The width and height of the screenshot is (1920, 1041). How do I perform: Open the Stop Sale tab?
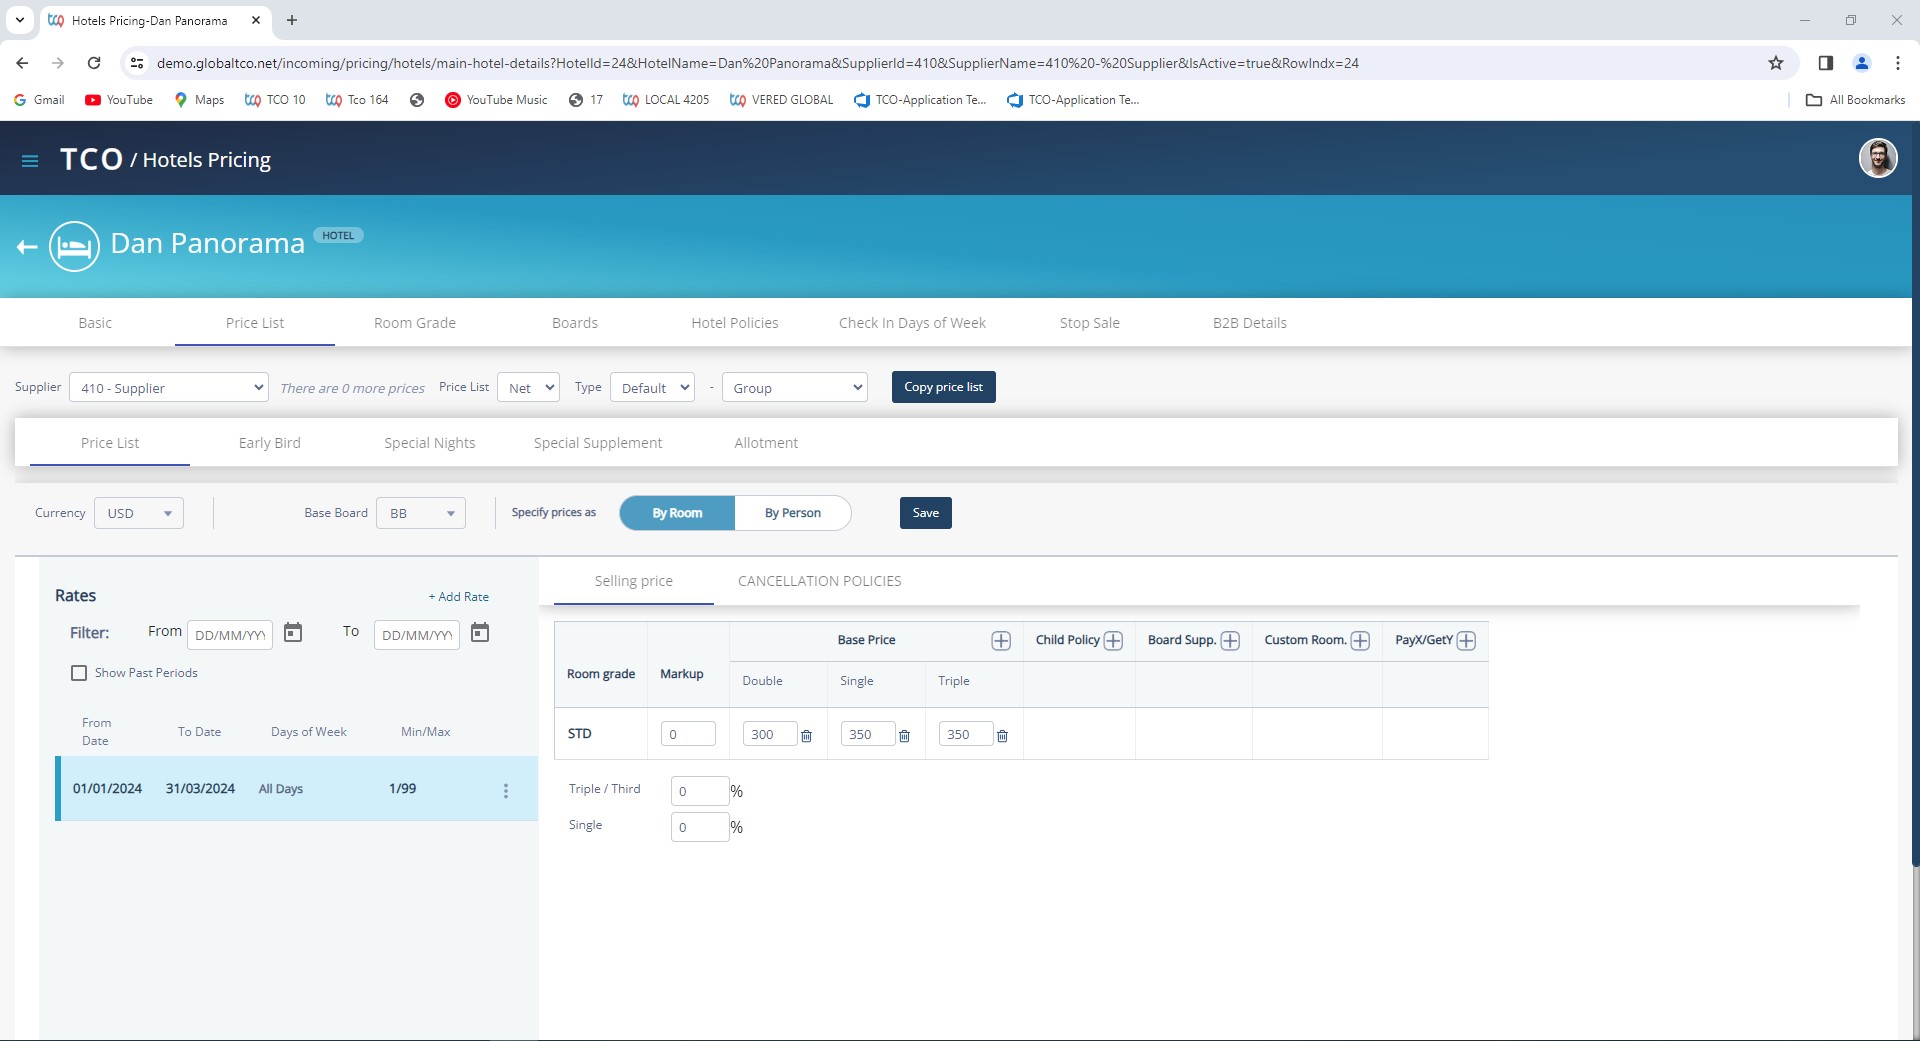point(1090,323)
